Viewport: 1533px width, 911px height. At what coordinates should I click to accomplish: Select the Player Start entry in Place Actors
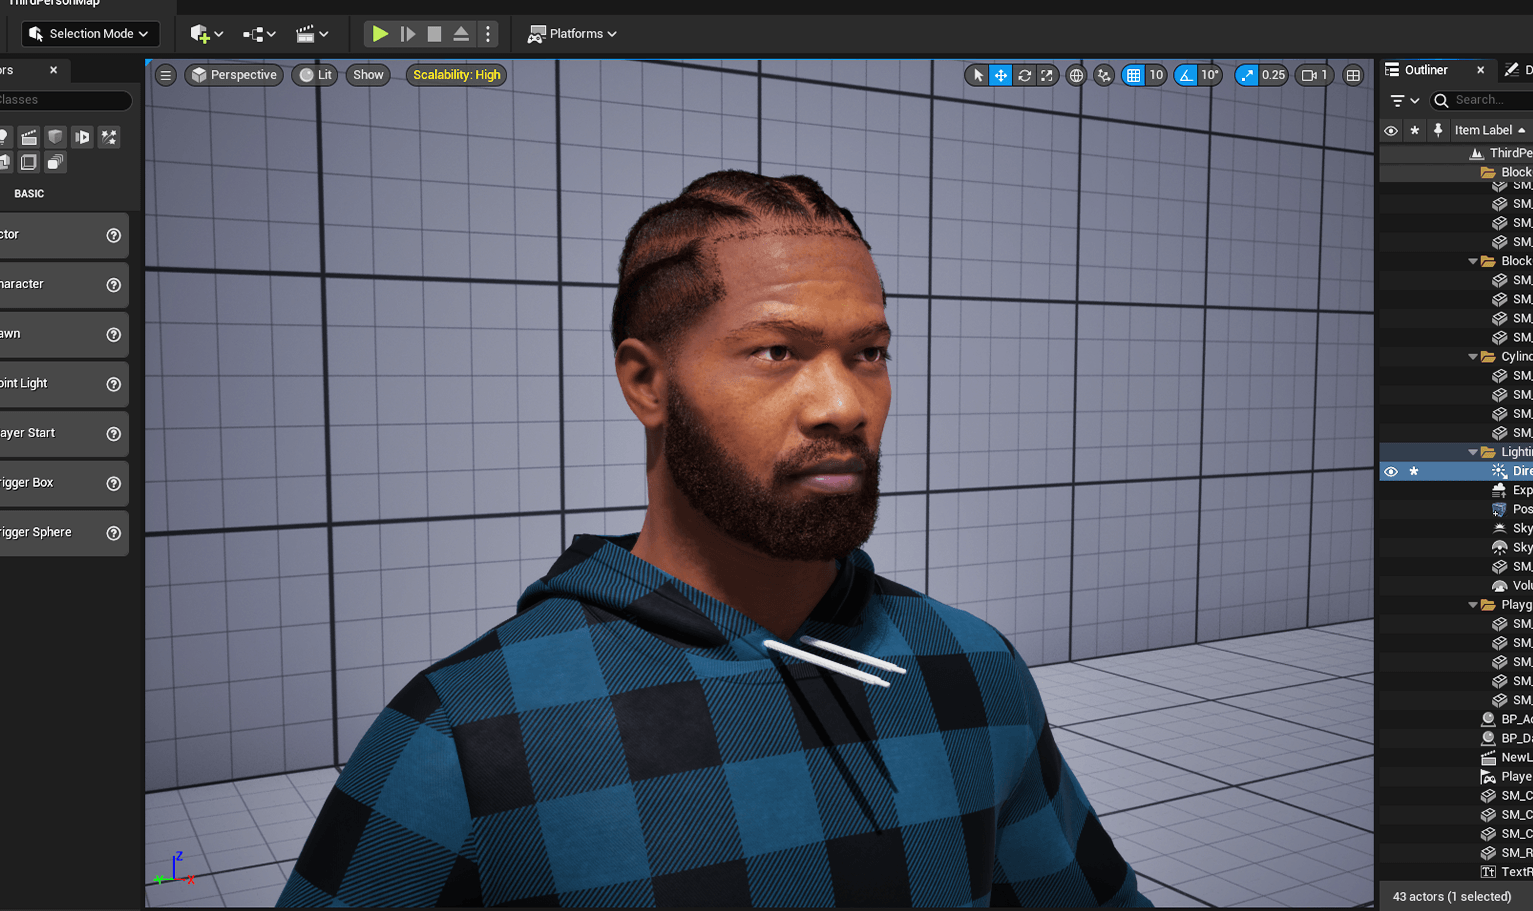click(63, 434)
